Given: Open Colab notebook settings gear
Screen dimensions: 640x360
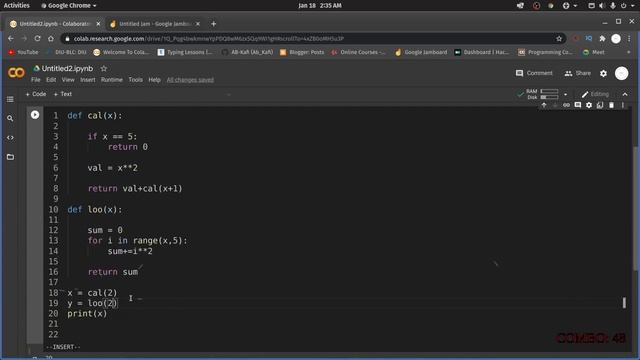Looking at the screenshot, I should coord(603,73).
